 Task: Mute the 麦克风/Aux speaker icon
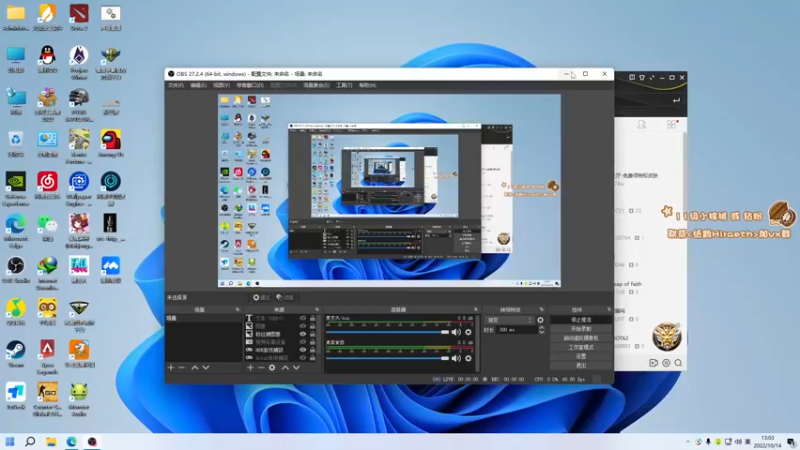pos(456,332)
